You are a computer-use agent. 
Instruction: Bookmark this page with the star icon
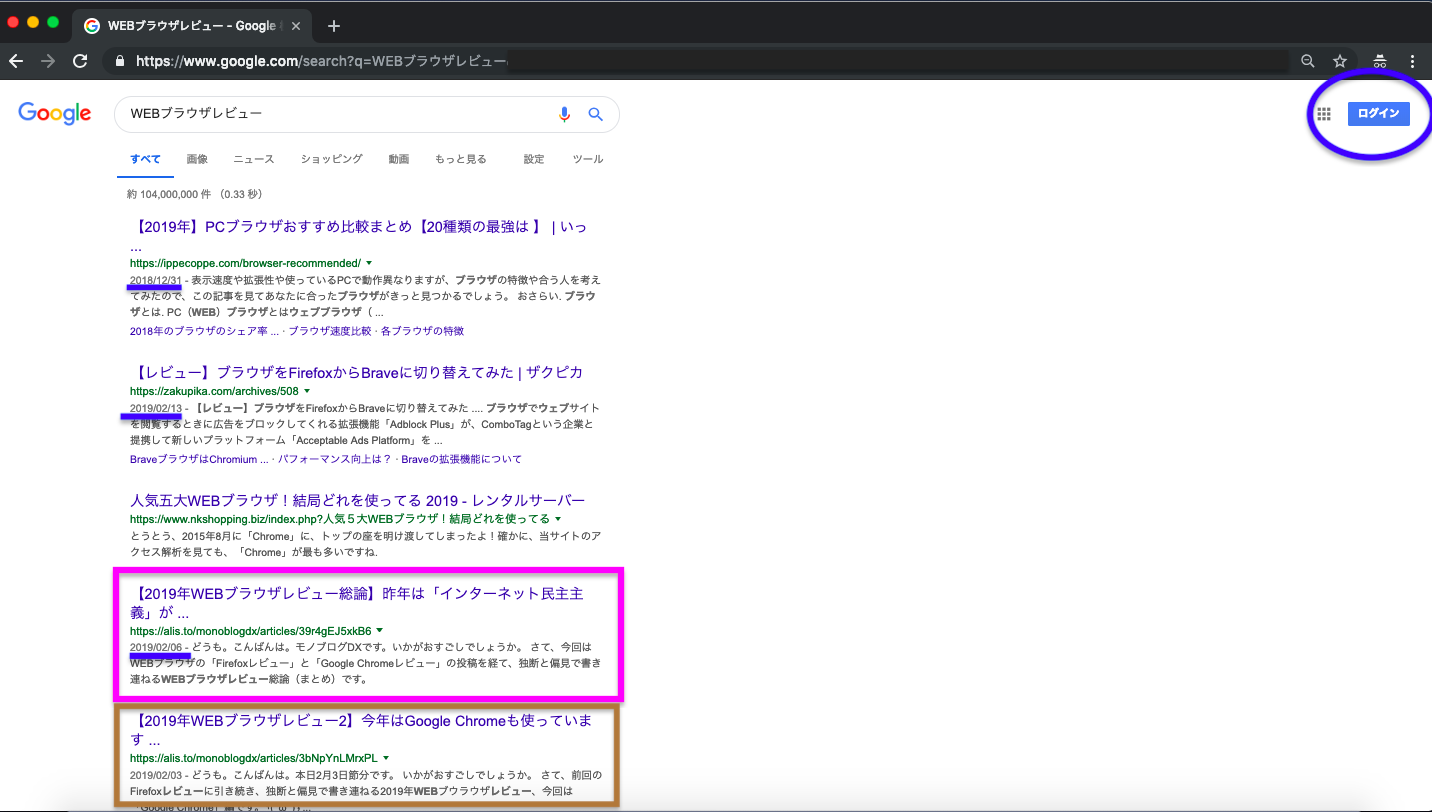[x=1340, y=61]
